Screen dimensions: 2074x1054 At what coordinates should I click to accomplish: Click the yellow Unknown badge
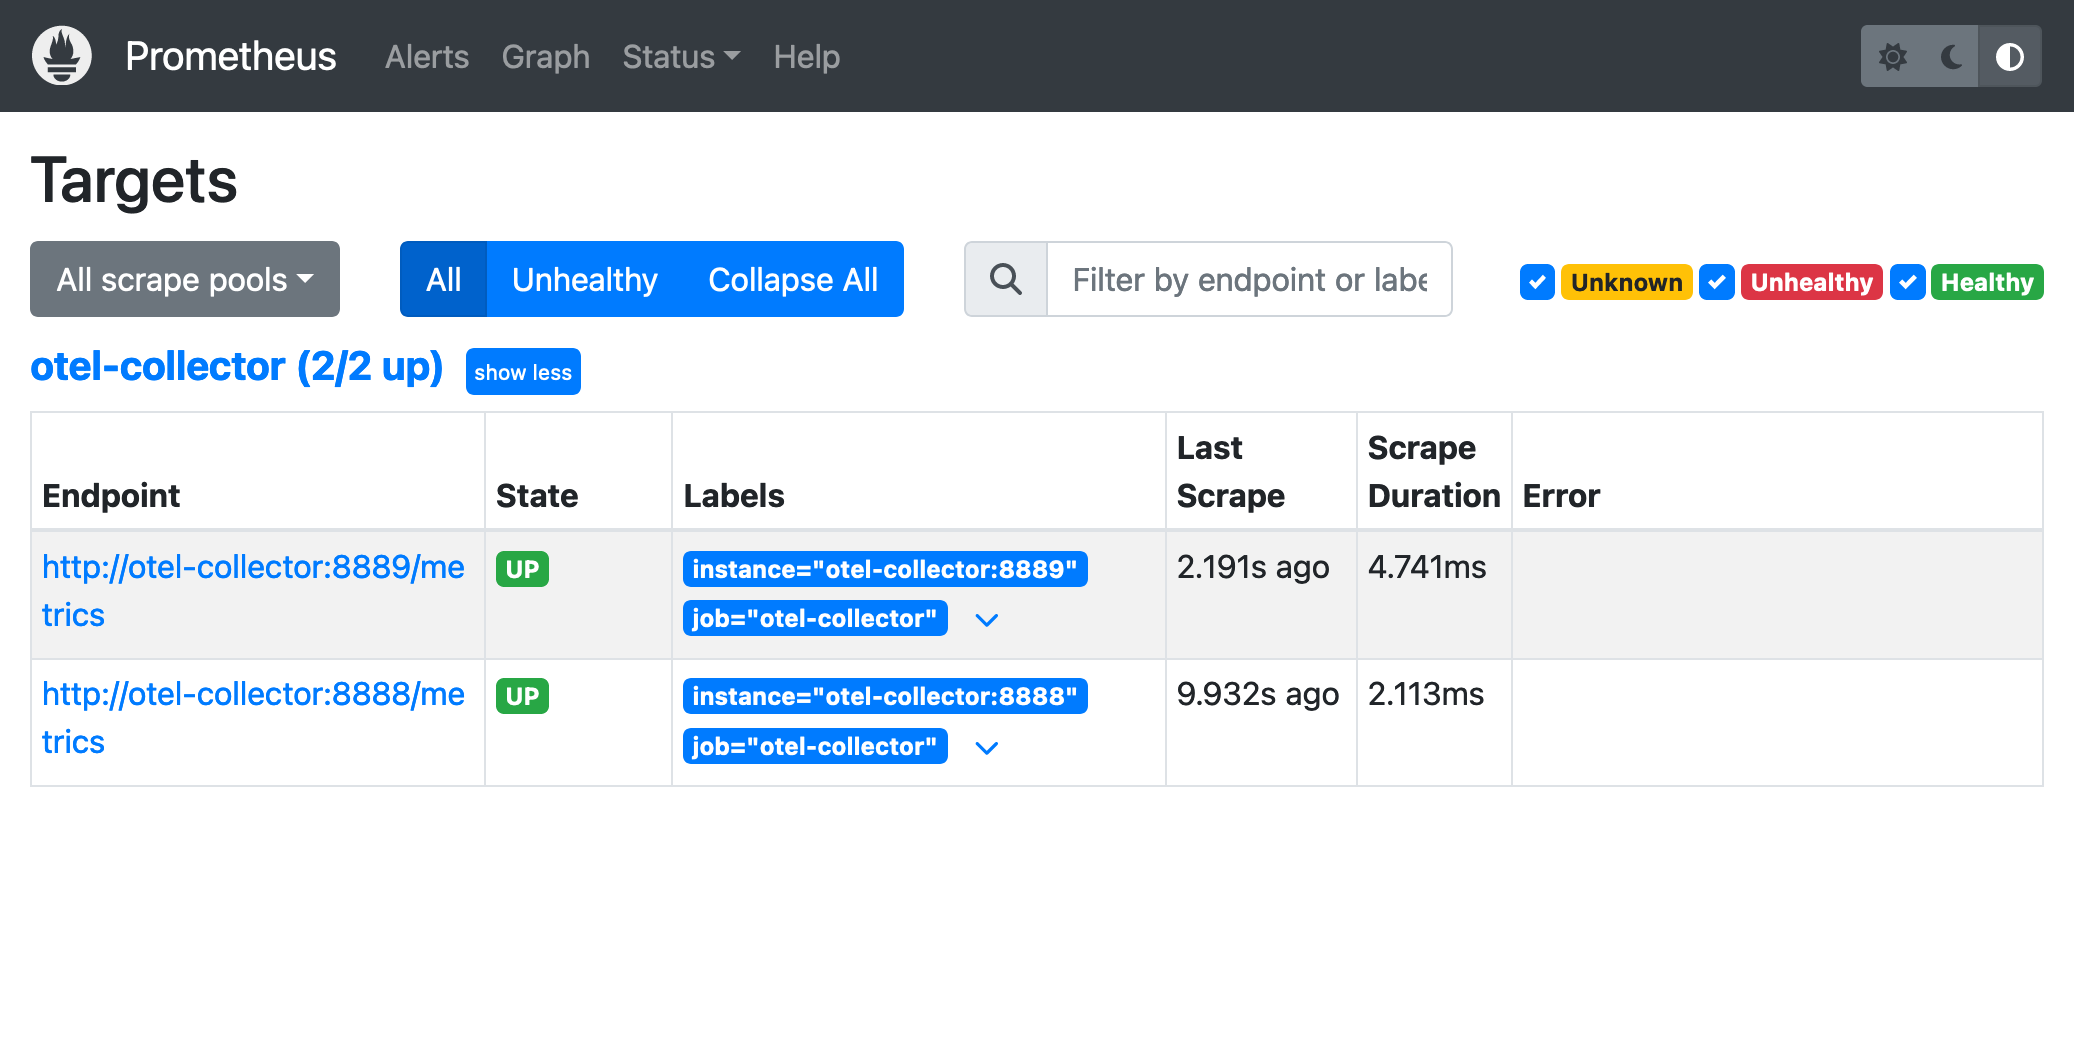pyautogui.click(x=1626, y=282)
